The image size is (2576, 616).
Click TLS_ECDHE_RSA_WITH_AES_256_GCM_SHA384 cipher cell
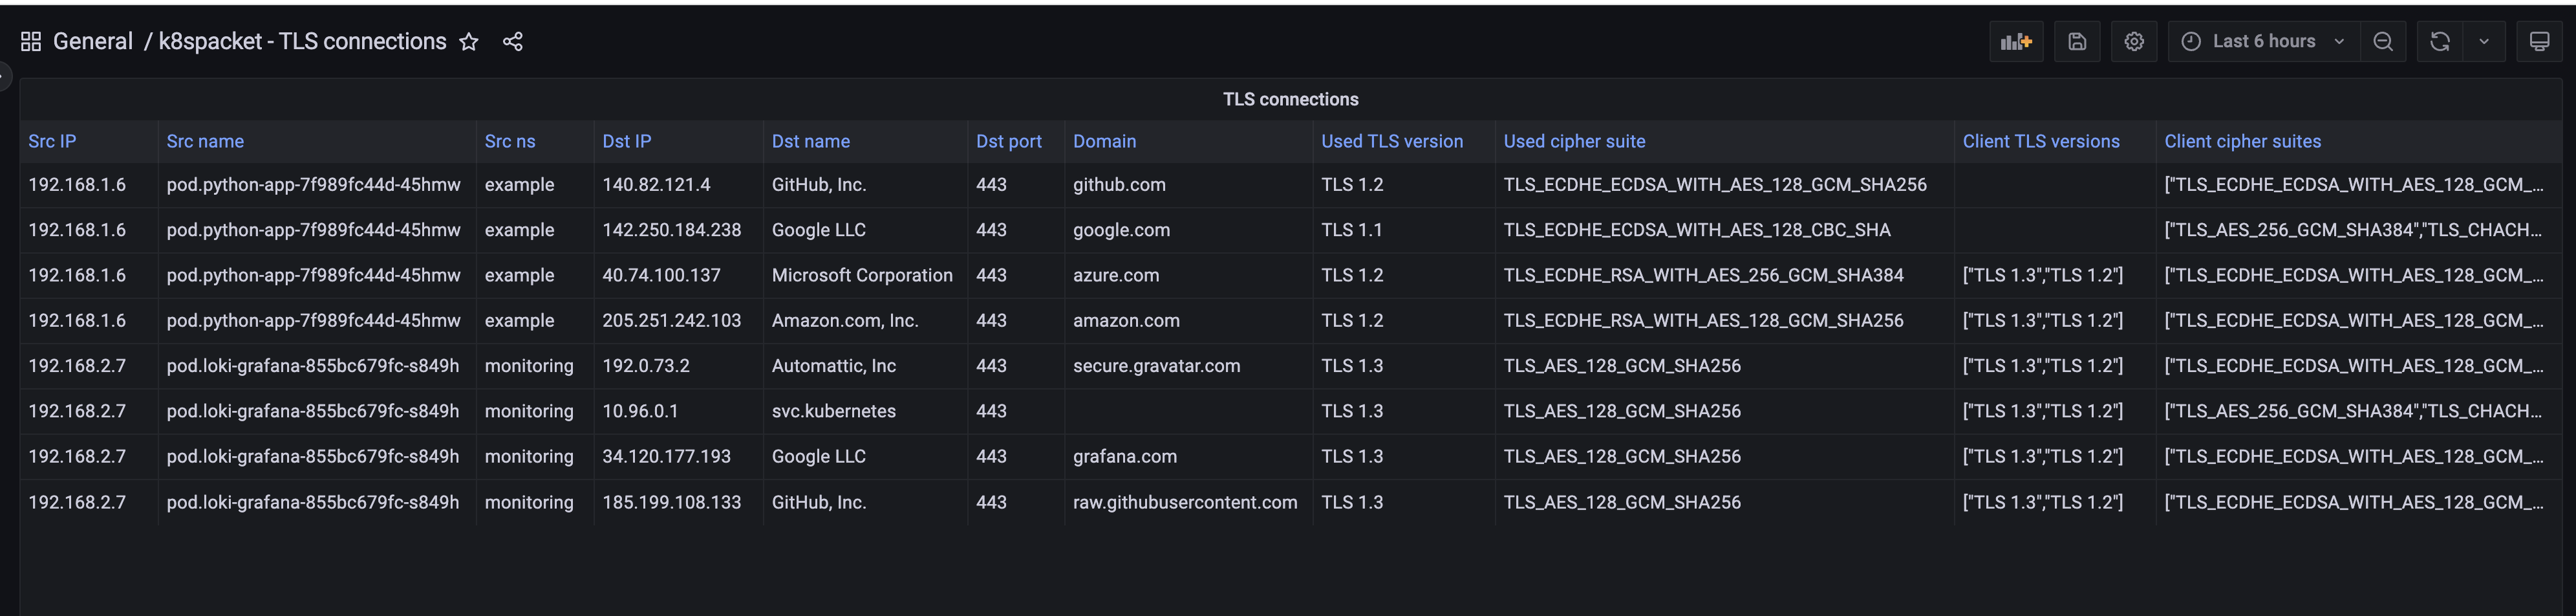(1724, 275)
